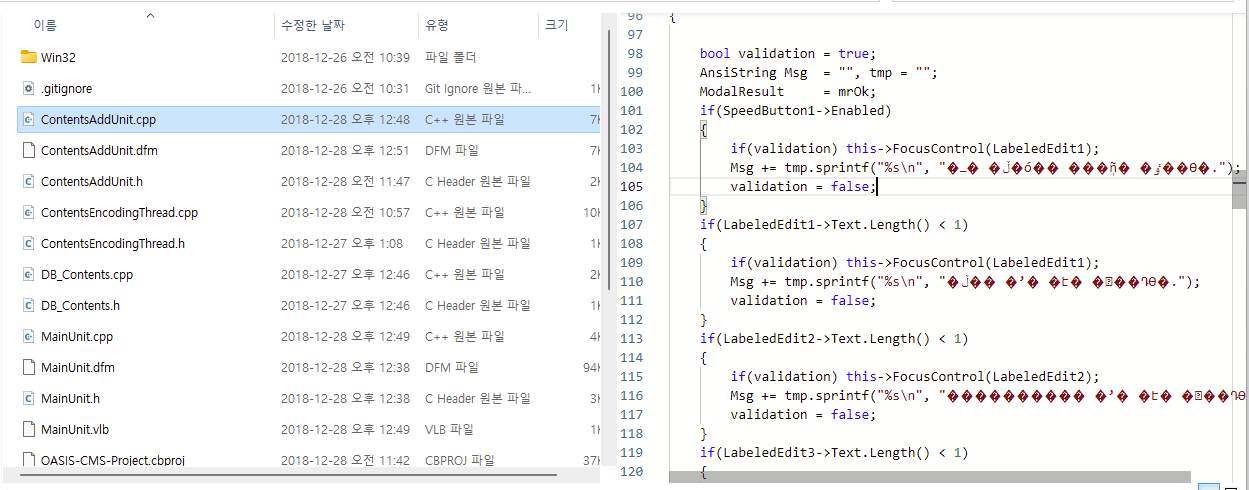Click the if(LabeledEdit1->Text.Length() < 1) line
Screen dimensions: 1249x490
coord(834,224)
